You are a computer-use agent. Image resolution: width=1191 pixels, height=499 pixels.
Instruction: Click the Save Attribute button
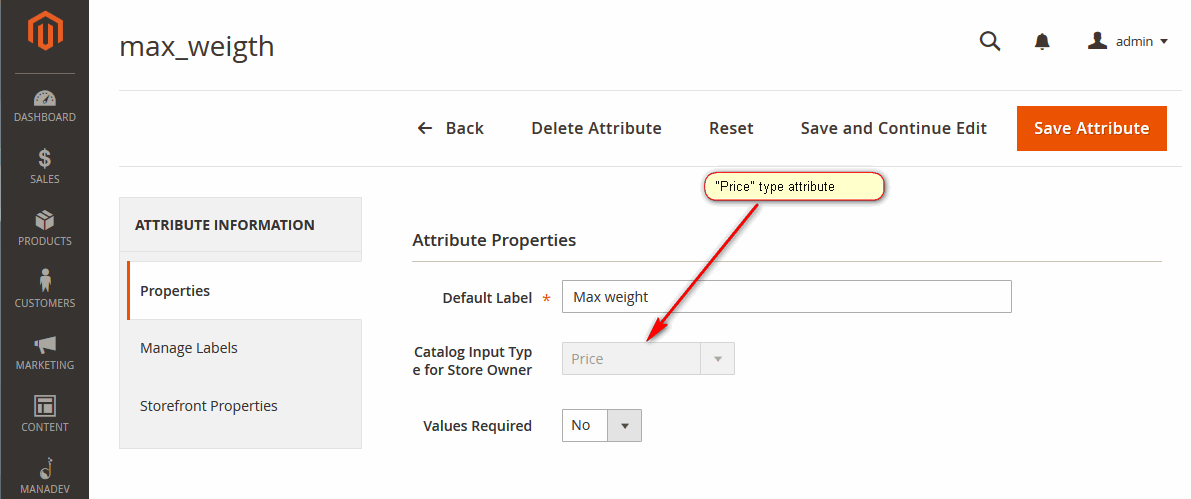point(1091,128)
